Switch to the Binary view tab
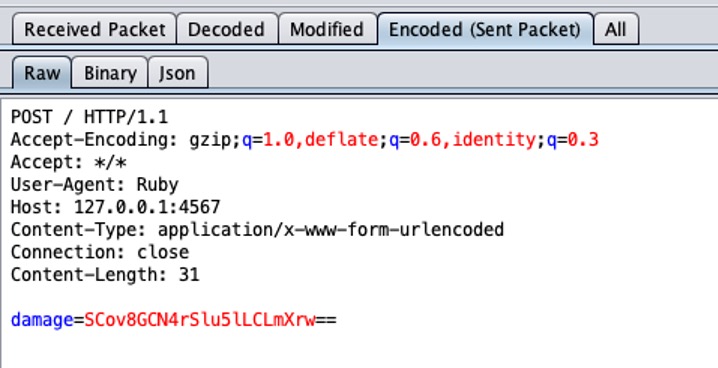Screen dimensions: 718x368 [110, 73]
